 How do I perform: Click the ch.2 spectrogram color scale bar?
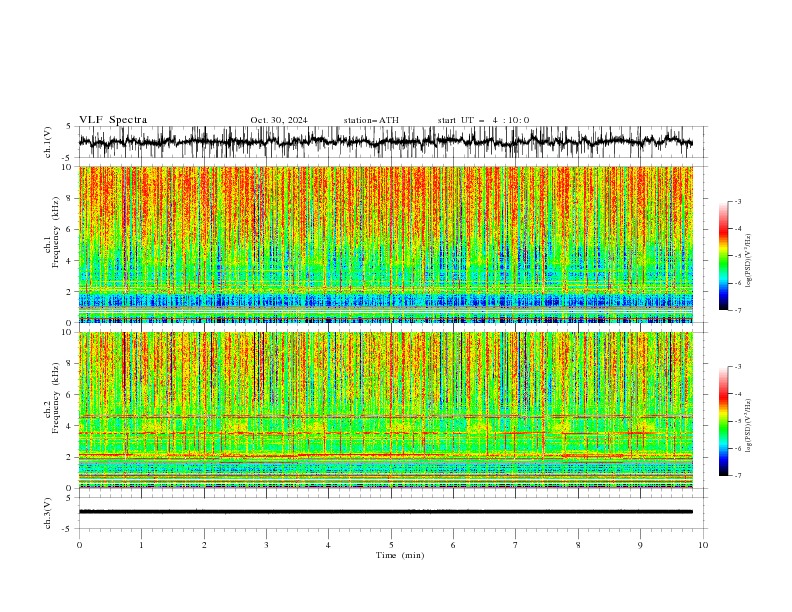tap(723, 421)
